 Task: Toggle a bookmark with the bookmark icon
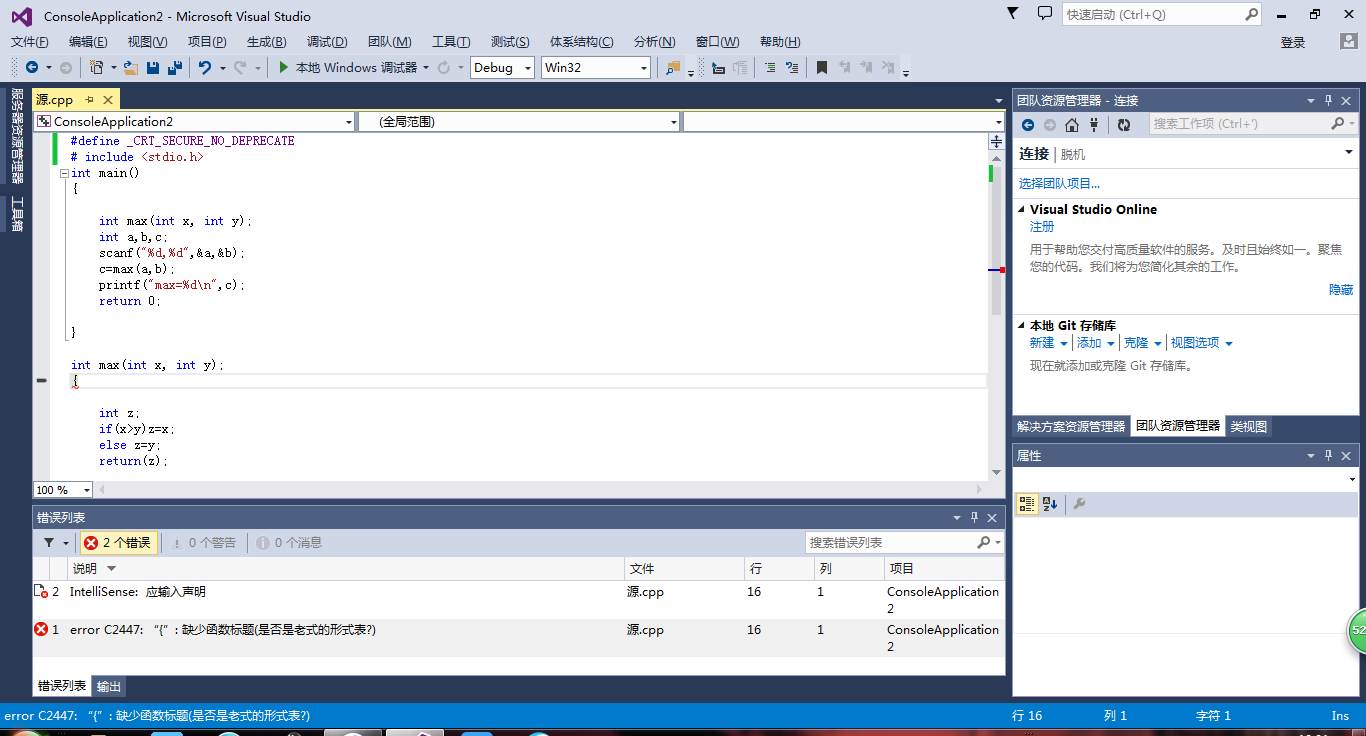[822, 68]
